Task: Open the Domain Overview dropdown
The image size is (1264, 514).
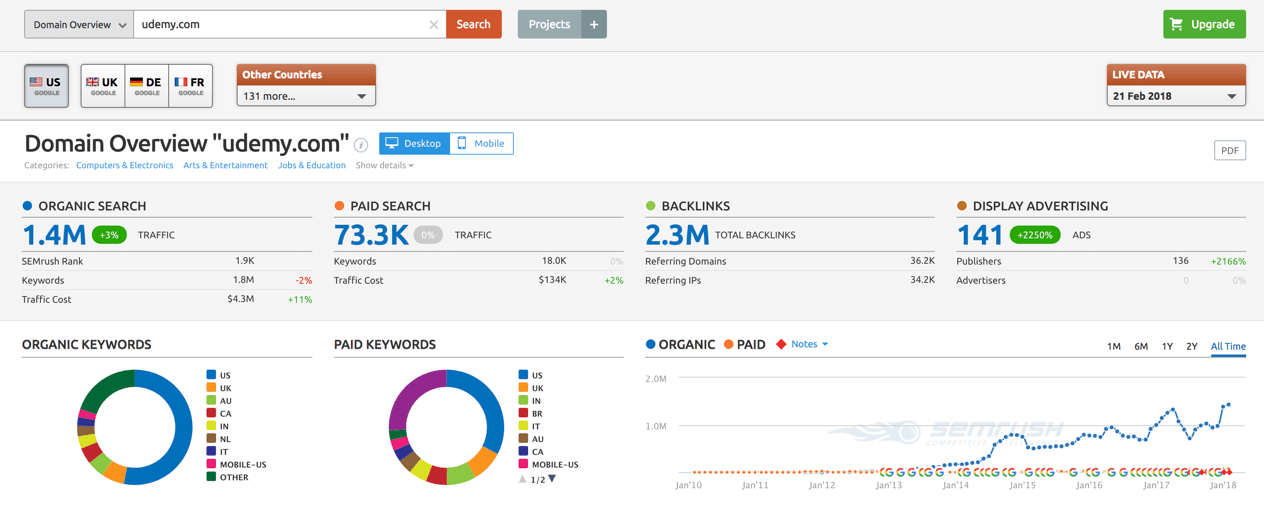Action: coord(79,24)
